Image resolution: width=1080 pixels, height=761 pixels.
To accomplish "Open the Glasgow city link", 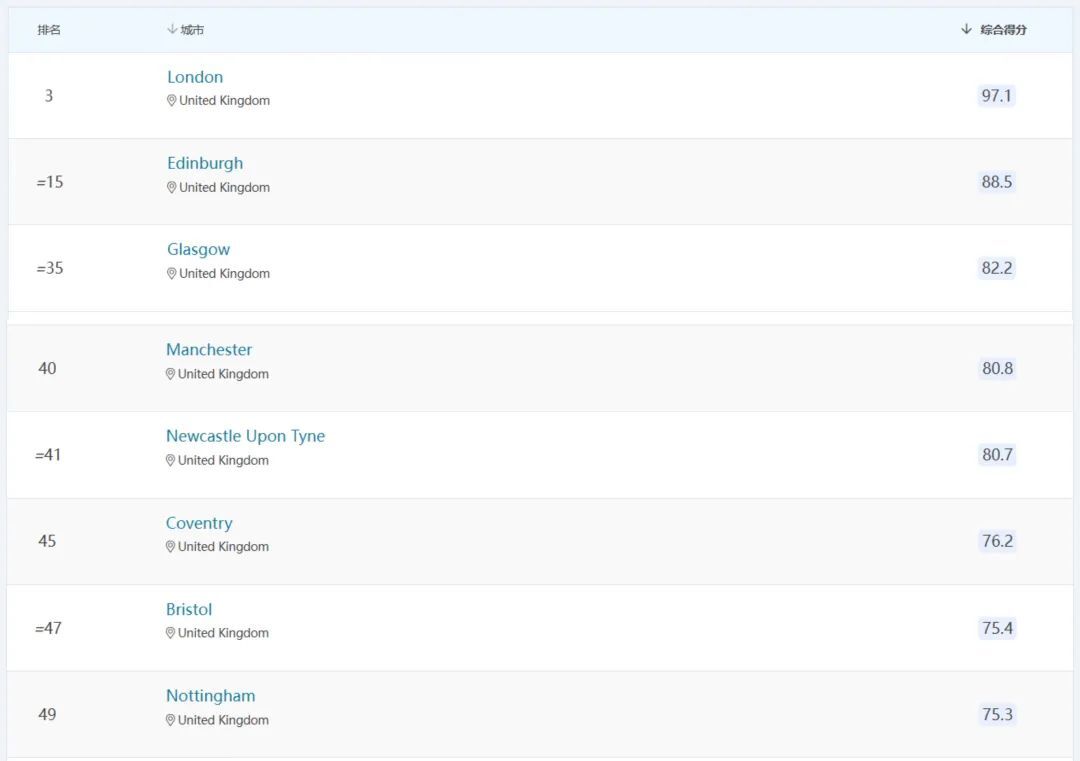I will click(198, 250).
